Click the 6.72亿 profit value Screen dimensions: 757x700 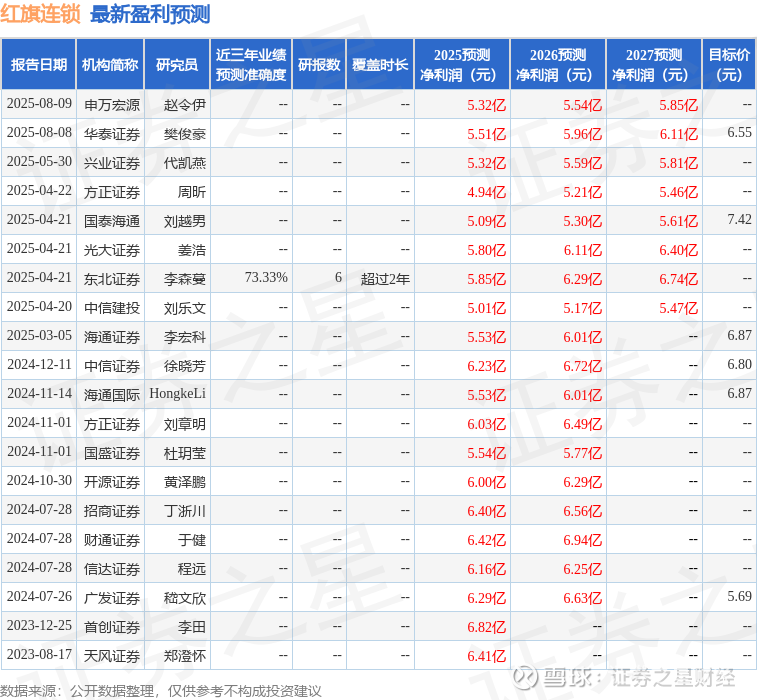[583, 366]
